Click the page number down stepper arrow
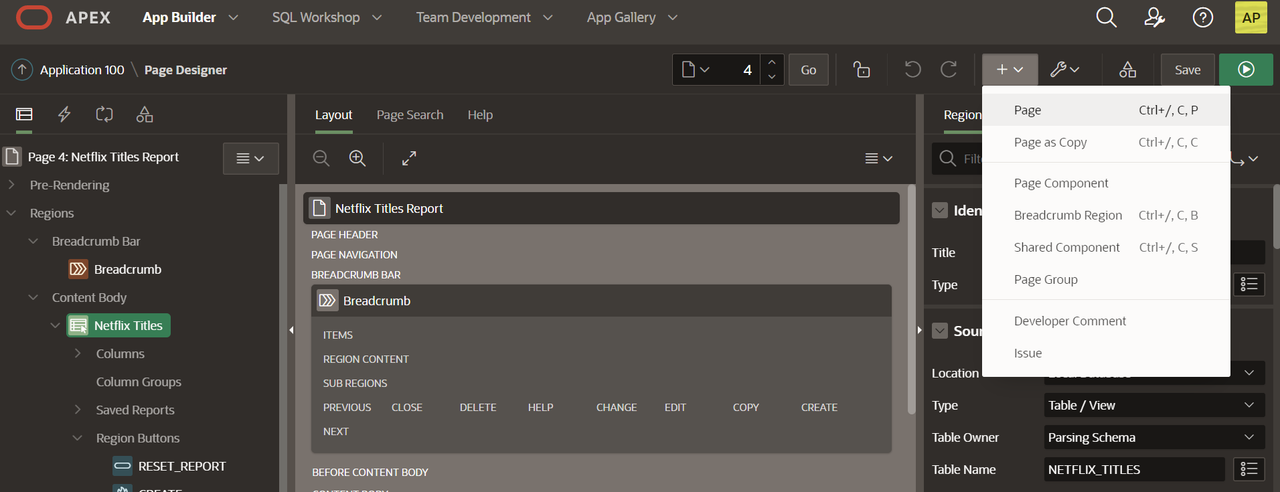This screenshot has height=492, width=1280. (770, 77)
